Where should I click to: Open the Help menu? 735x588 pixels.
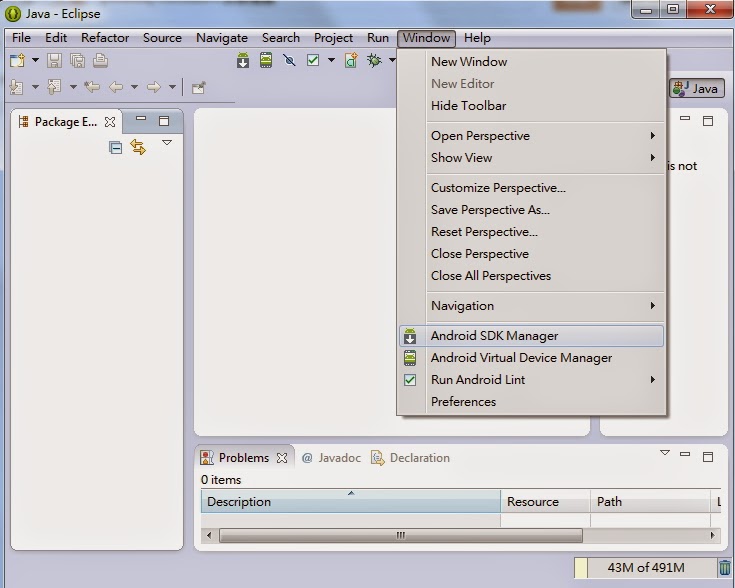(x=477, y=38)
